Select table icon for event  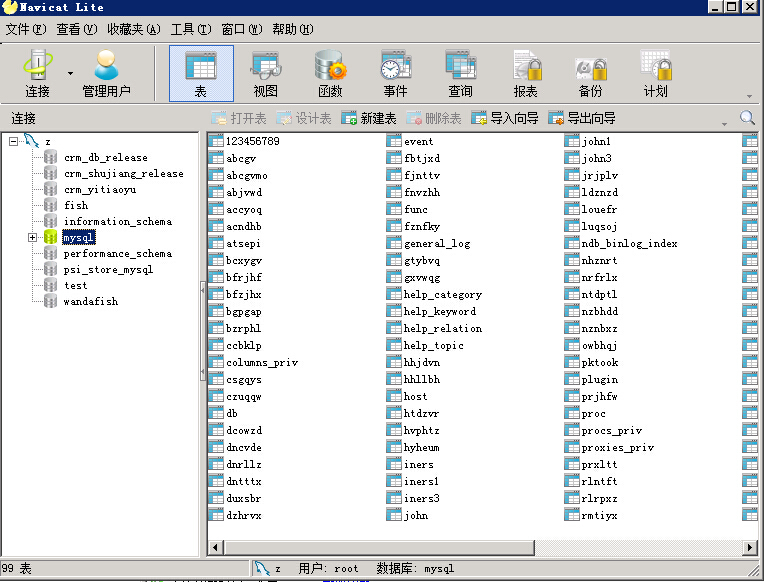(x=394, y=141)
